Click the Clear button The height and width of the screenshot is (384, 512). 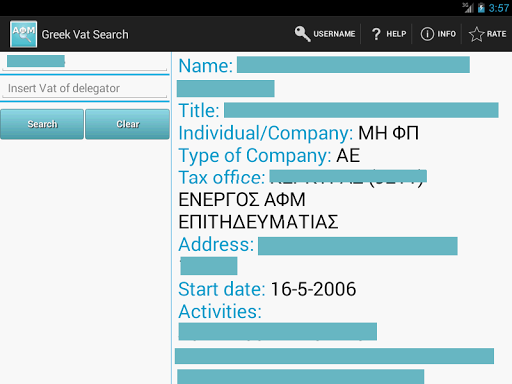[x=127, y=124]
